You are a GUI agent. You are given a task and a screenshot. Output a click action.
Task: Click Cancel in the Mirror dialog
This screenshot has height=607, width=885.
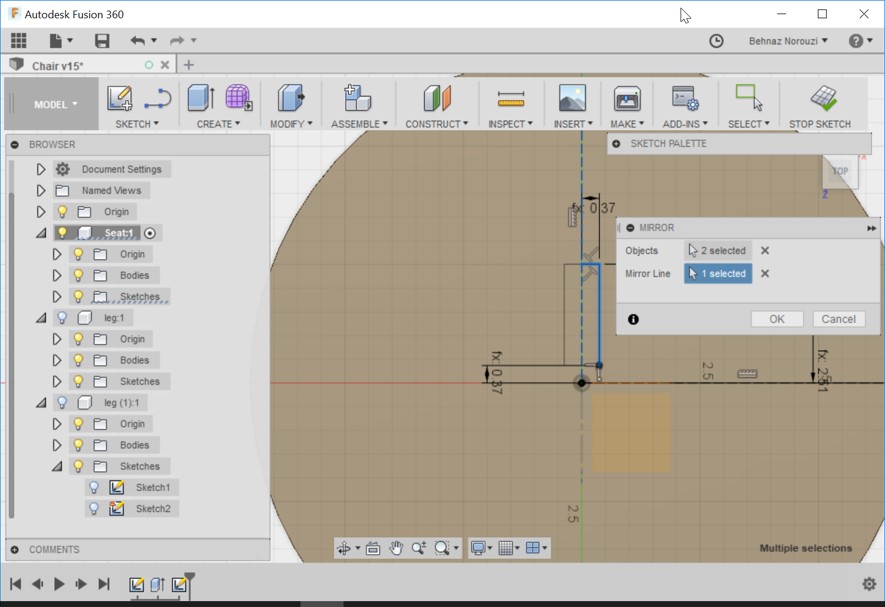pos(838,319)
